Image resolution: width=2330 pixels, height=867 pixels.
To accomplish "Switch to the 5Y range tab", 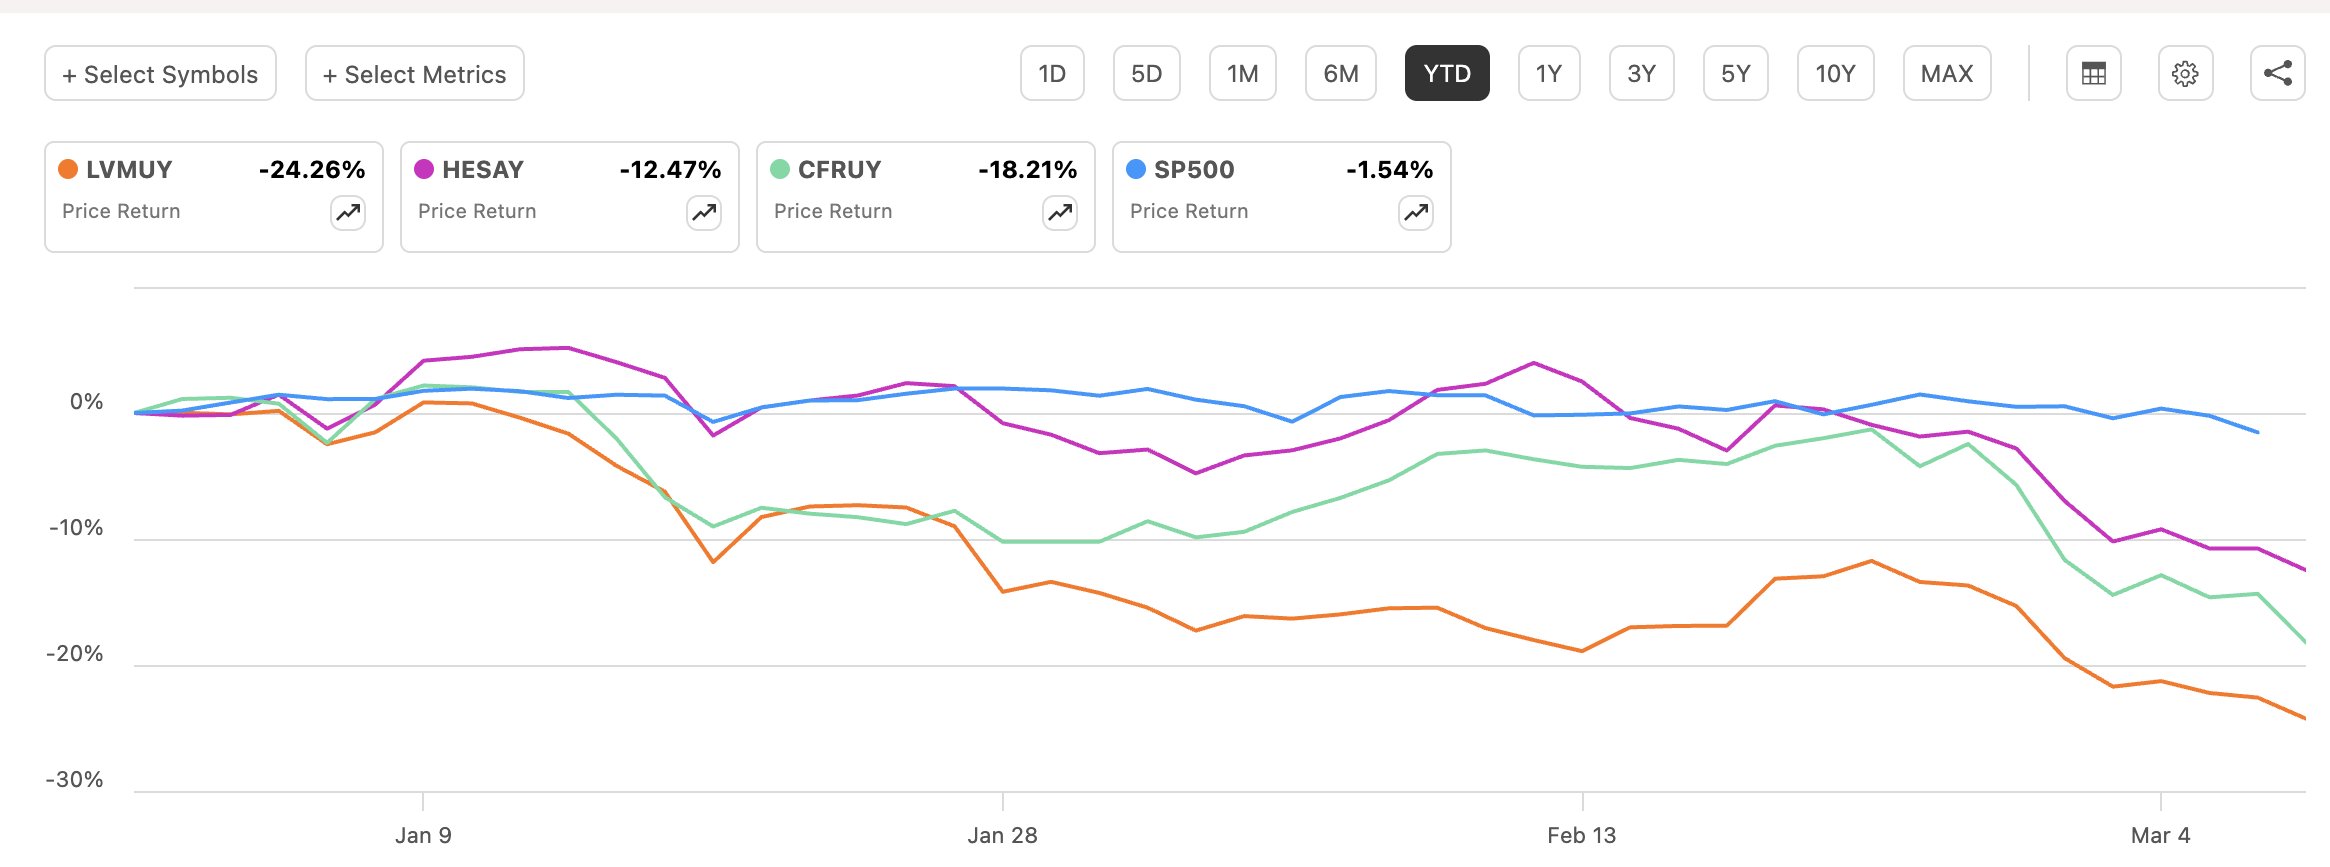I will pos(1735,73).
